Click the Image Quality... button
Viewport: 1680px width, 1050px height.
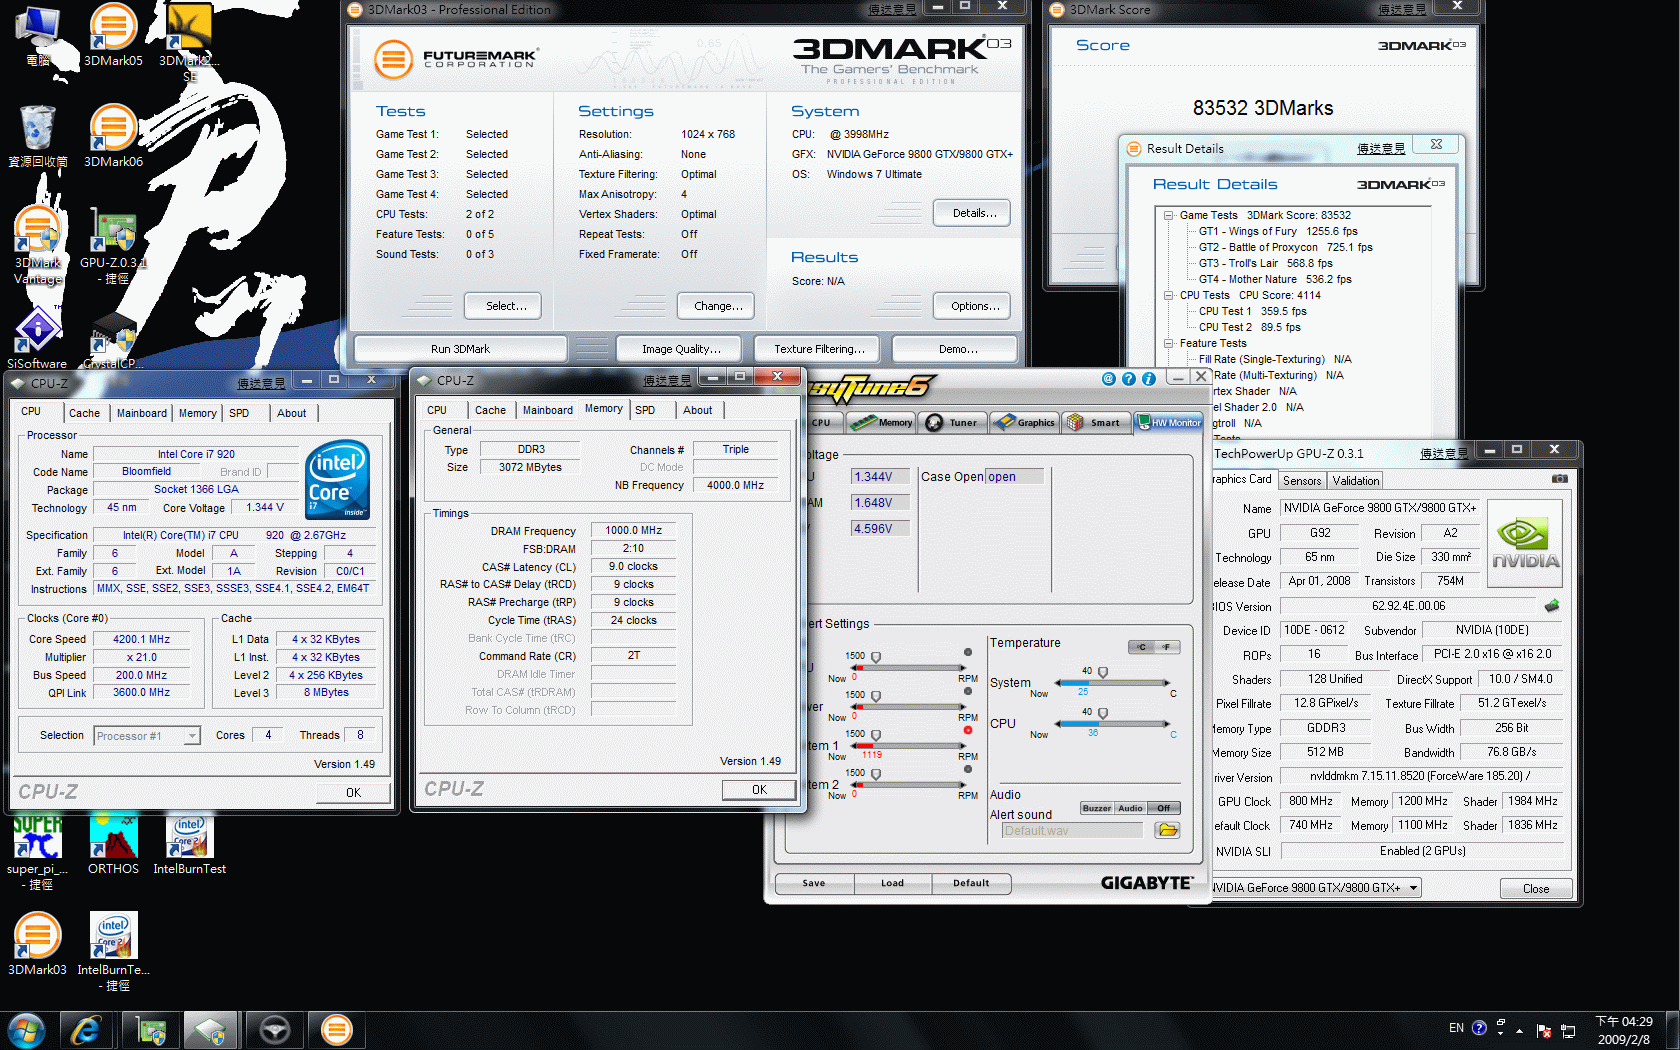(680, 349)
